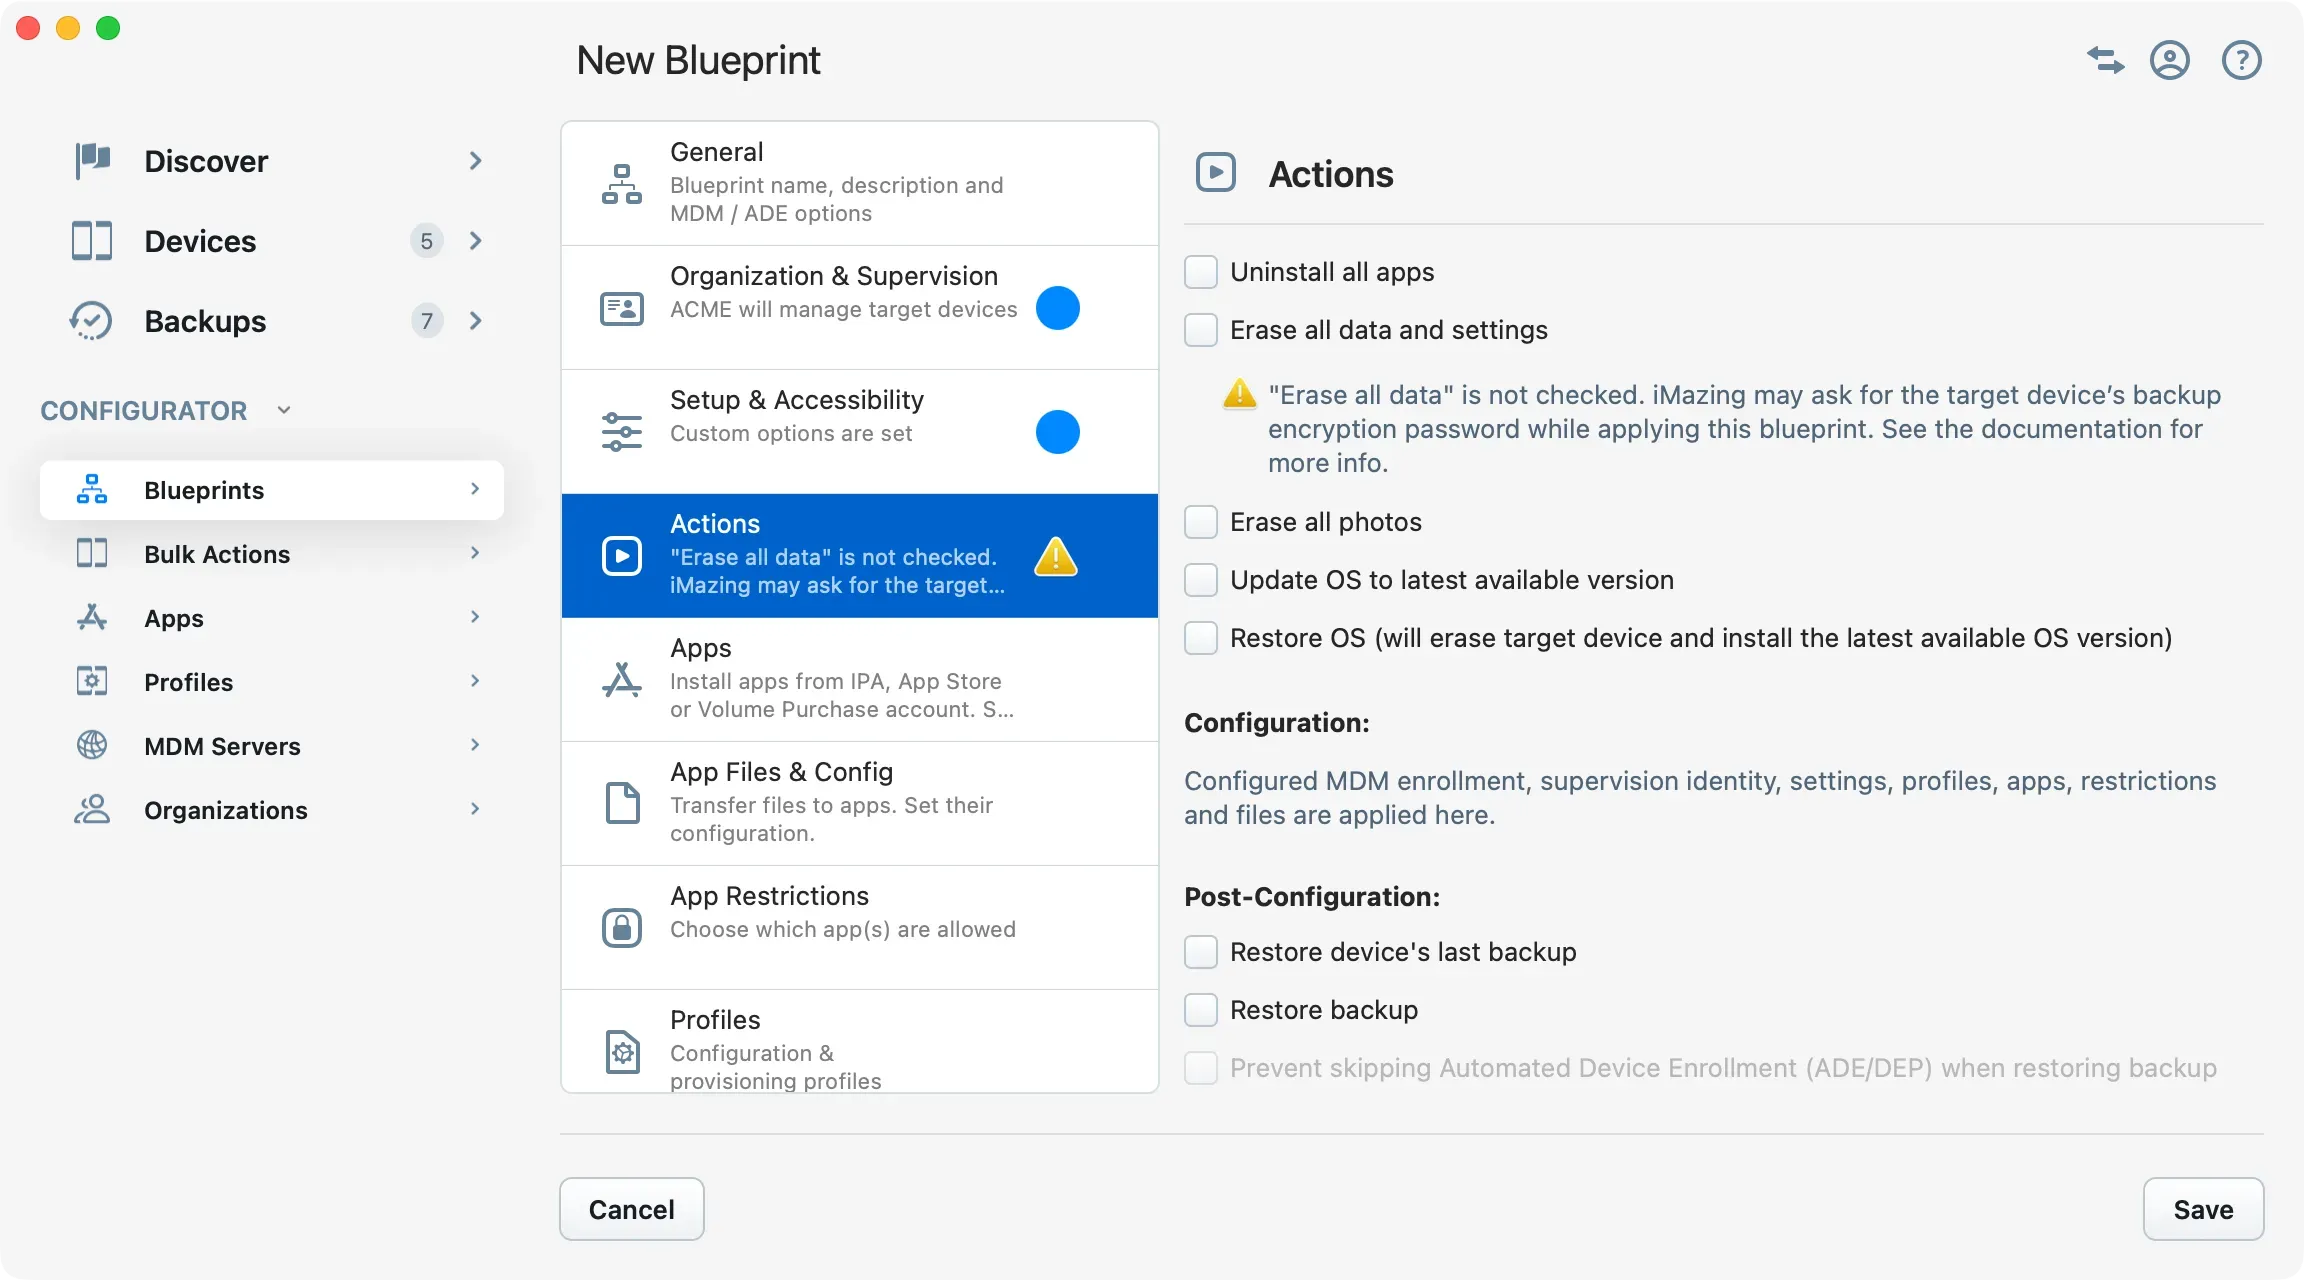Click the blue indicator on Setup & Accessibility
The image size is (2304, 1280).
tap(1057, 432)
